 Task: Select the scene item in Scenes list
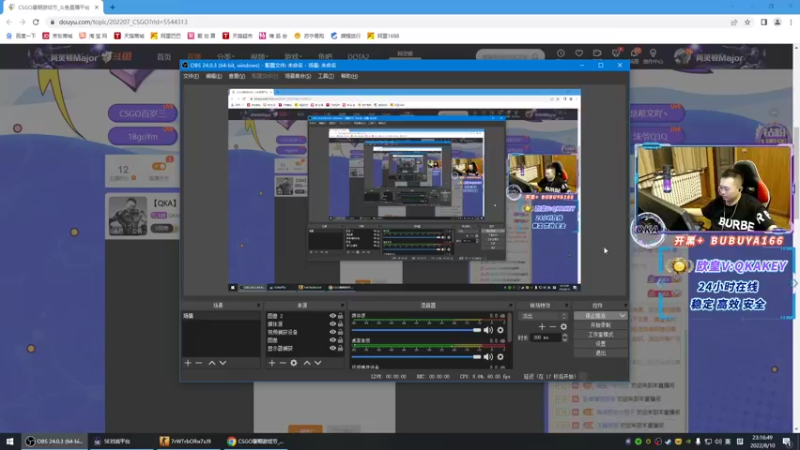point(220,316)
